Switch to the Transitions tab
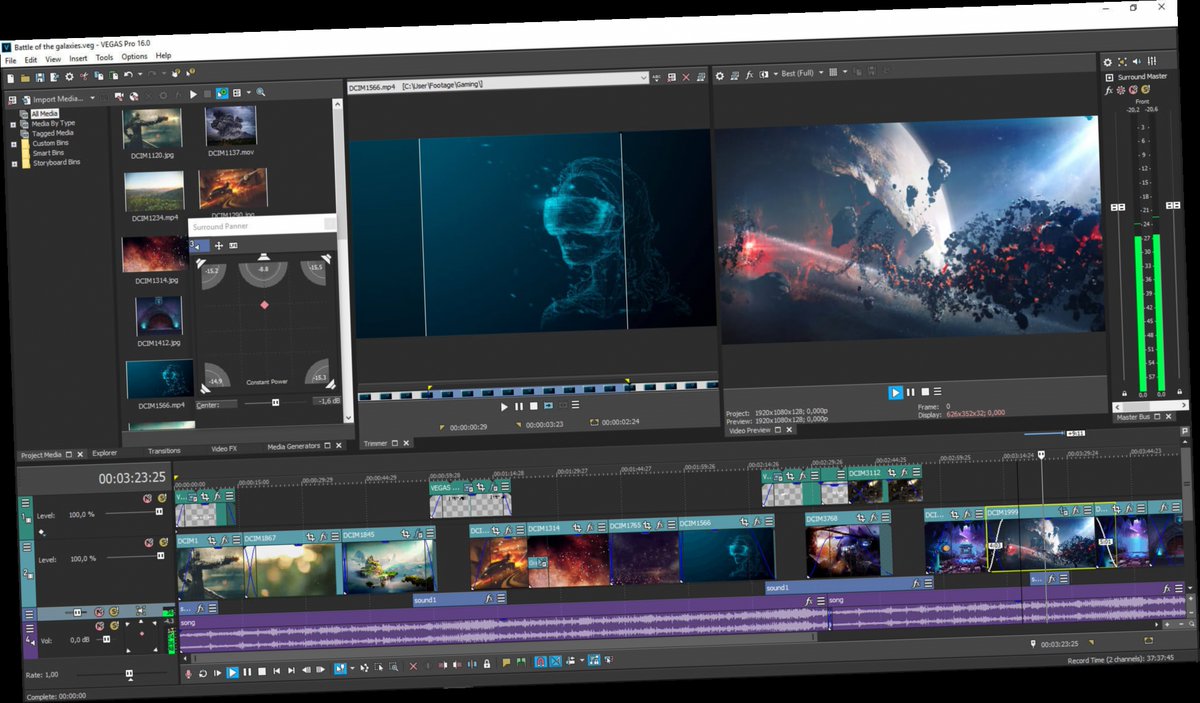This screenshot has width=1200, height=703. point(164,451)
